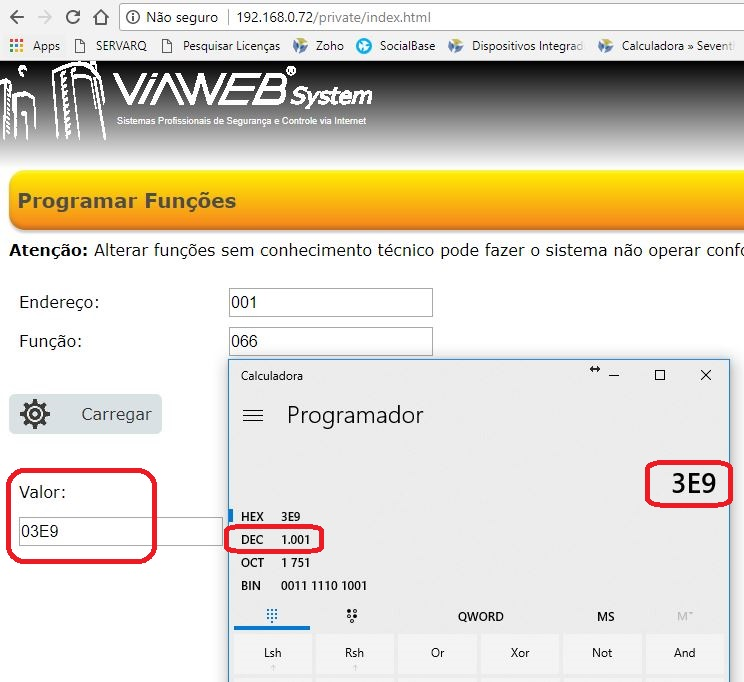This screenshot has width=744, height=682.
Task: Go to the browser home page icon
Action: [x=101, y=18]
